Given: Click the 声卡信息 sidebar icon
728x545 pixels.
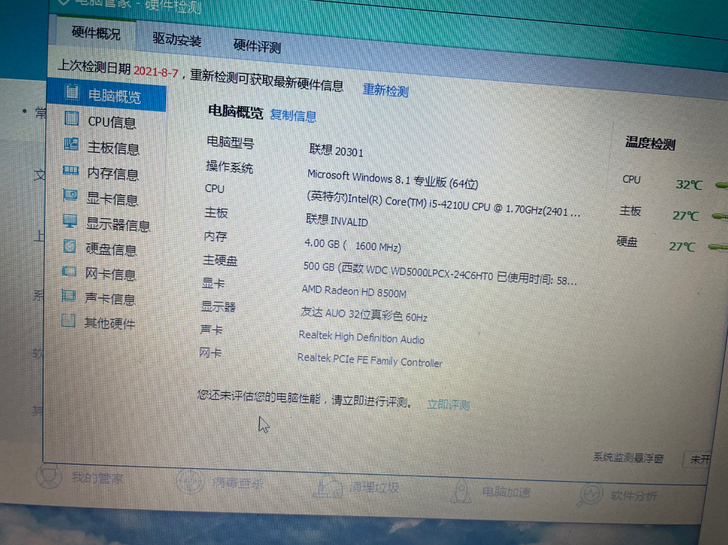Looking at the screenshot, I should click(x=69, y=295).
